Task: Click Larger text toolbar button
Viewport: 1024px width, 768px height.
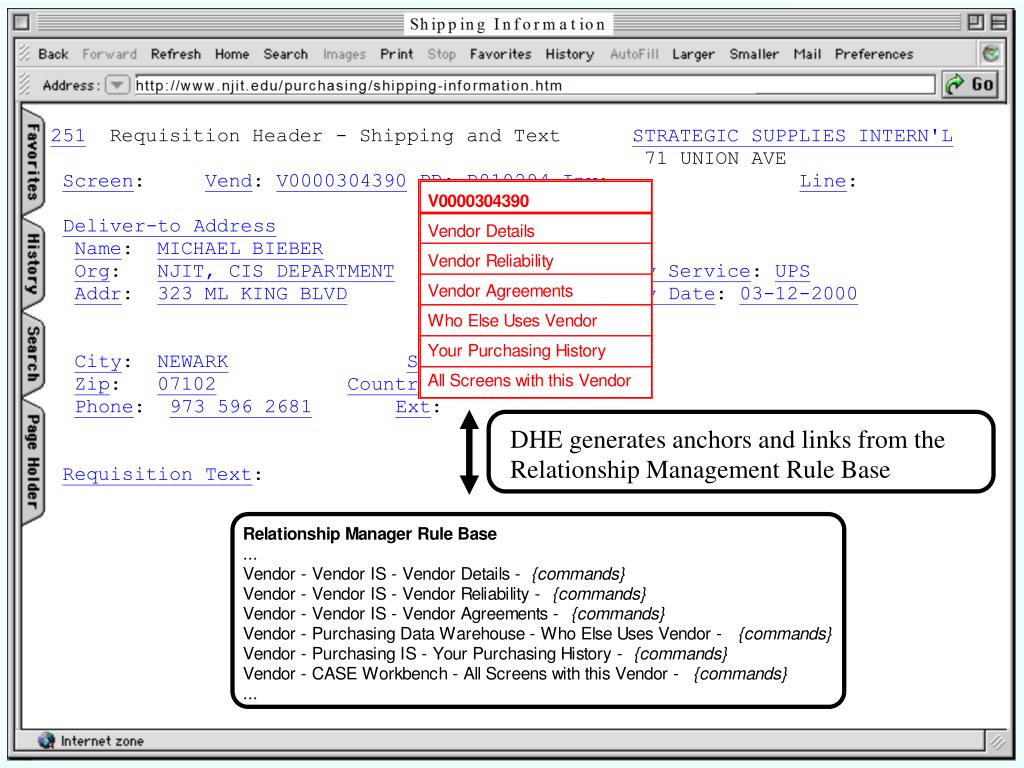Action: coord(693,54)
